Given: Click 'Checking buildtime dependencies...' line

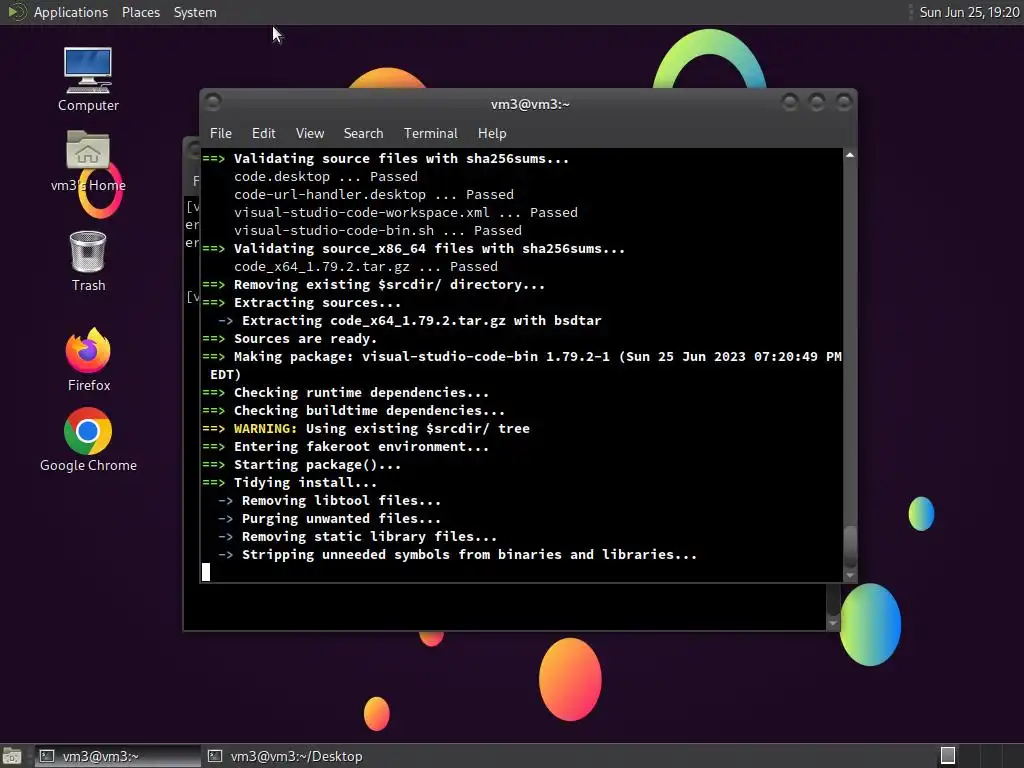Looking at the screenshot, I should coord(369,411).
